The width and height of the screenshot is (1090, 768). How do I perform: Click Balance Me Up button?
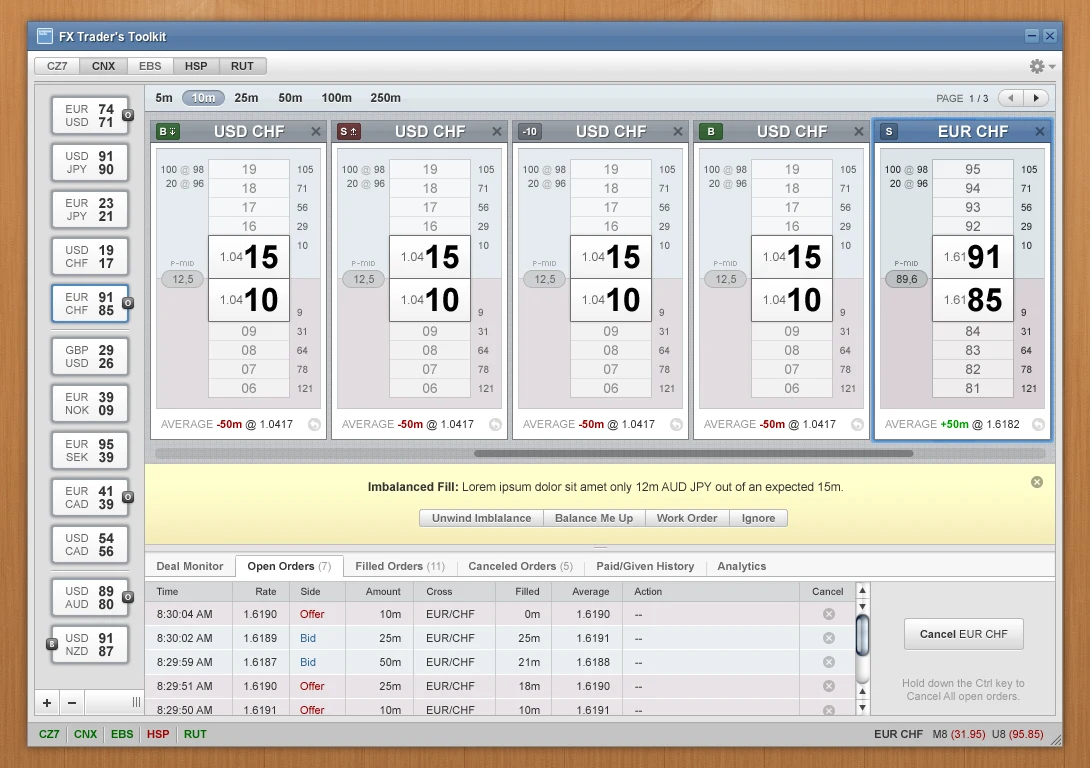point(594,518)
